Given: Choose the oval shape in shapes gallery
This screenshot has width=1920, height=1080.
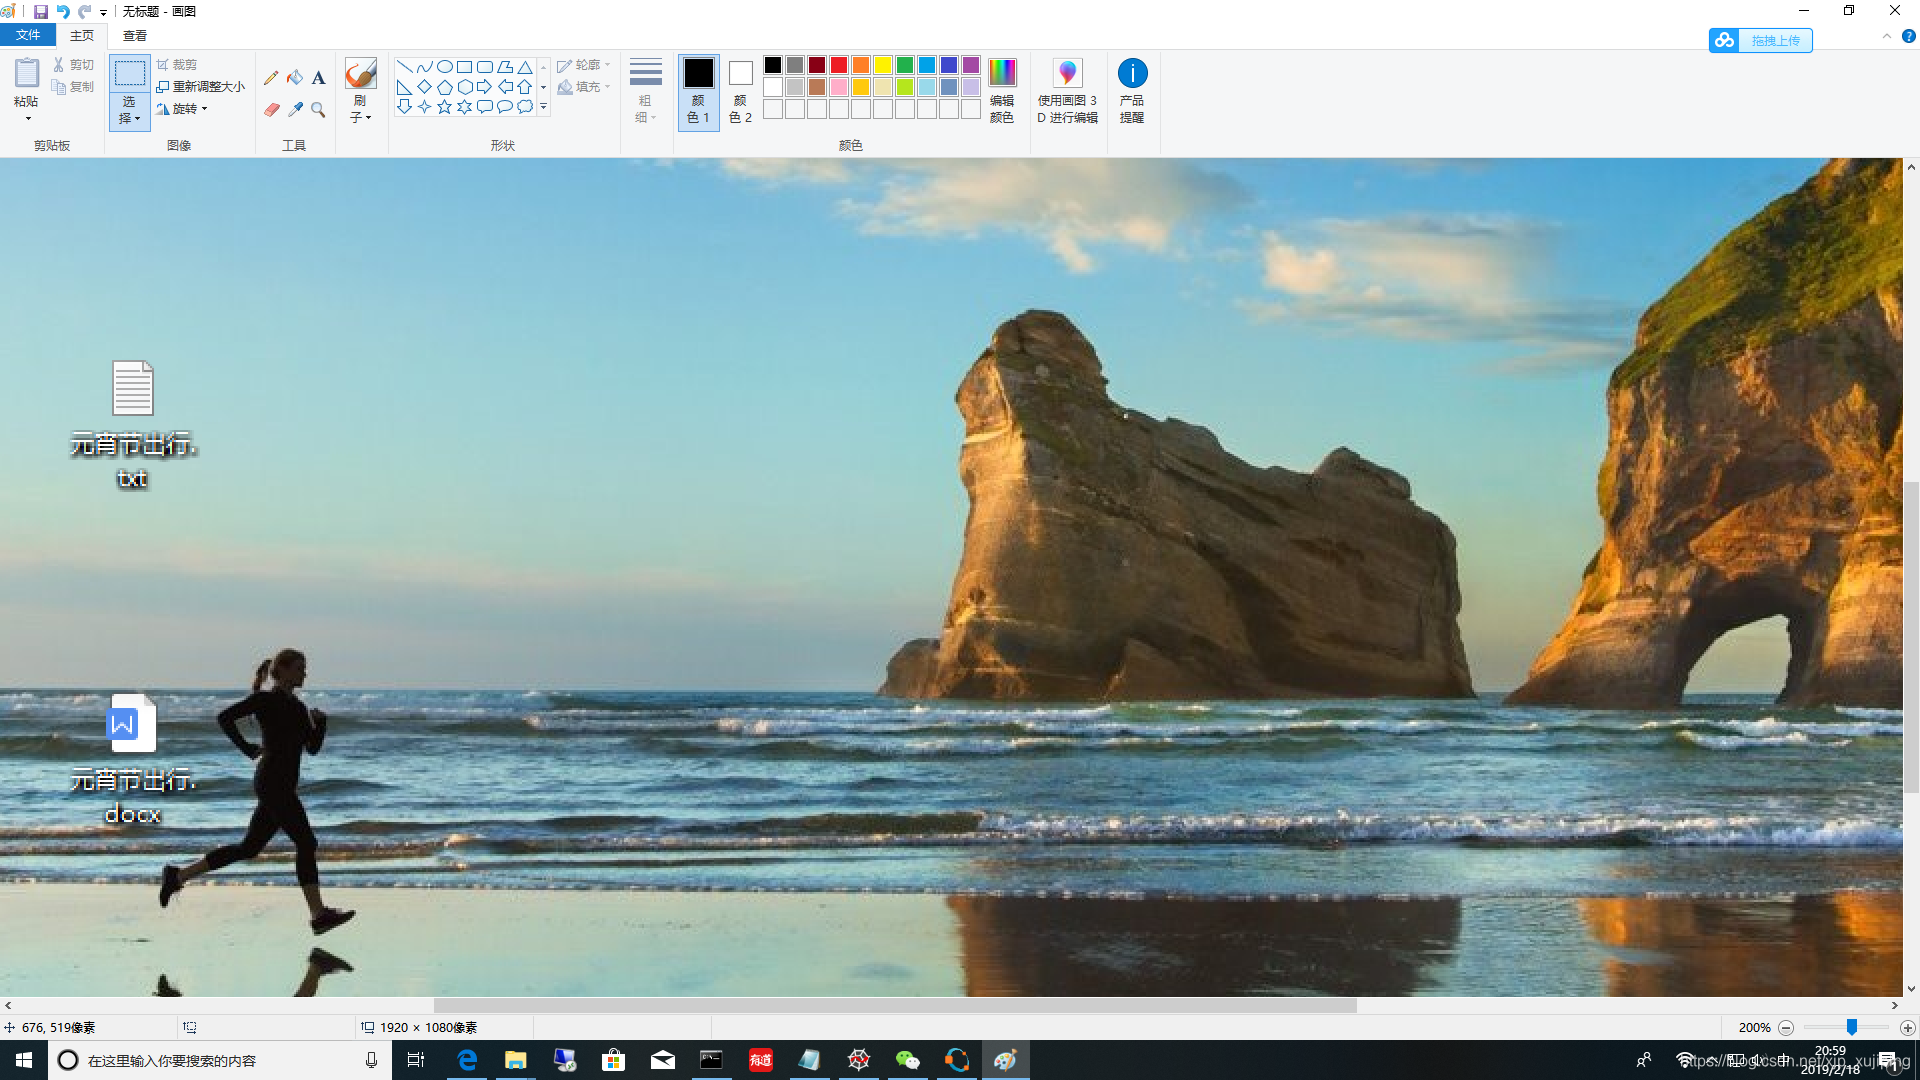Looking at the screenshot, I should (444, 67).
